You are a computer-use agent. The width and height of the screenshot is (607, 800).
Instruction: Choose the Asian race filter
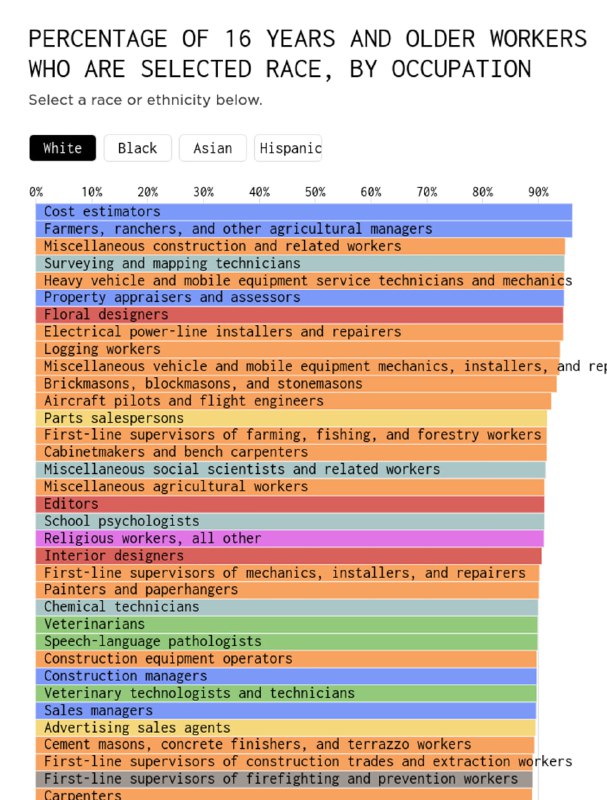(x=212, y=148)
